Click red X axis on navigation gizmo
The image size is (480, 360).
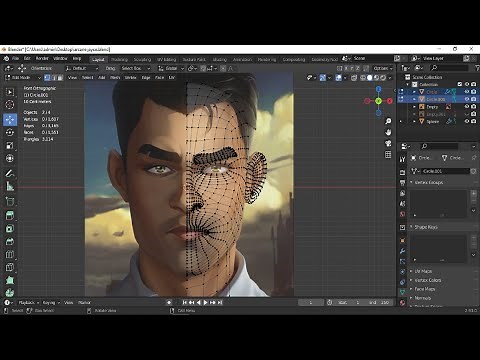(389, 101)
